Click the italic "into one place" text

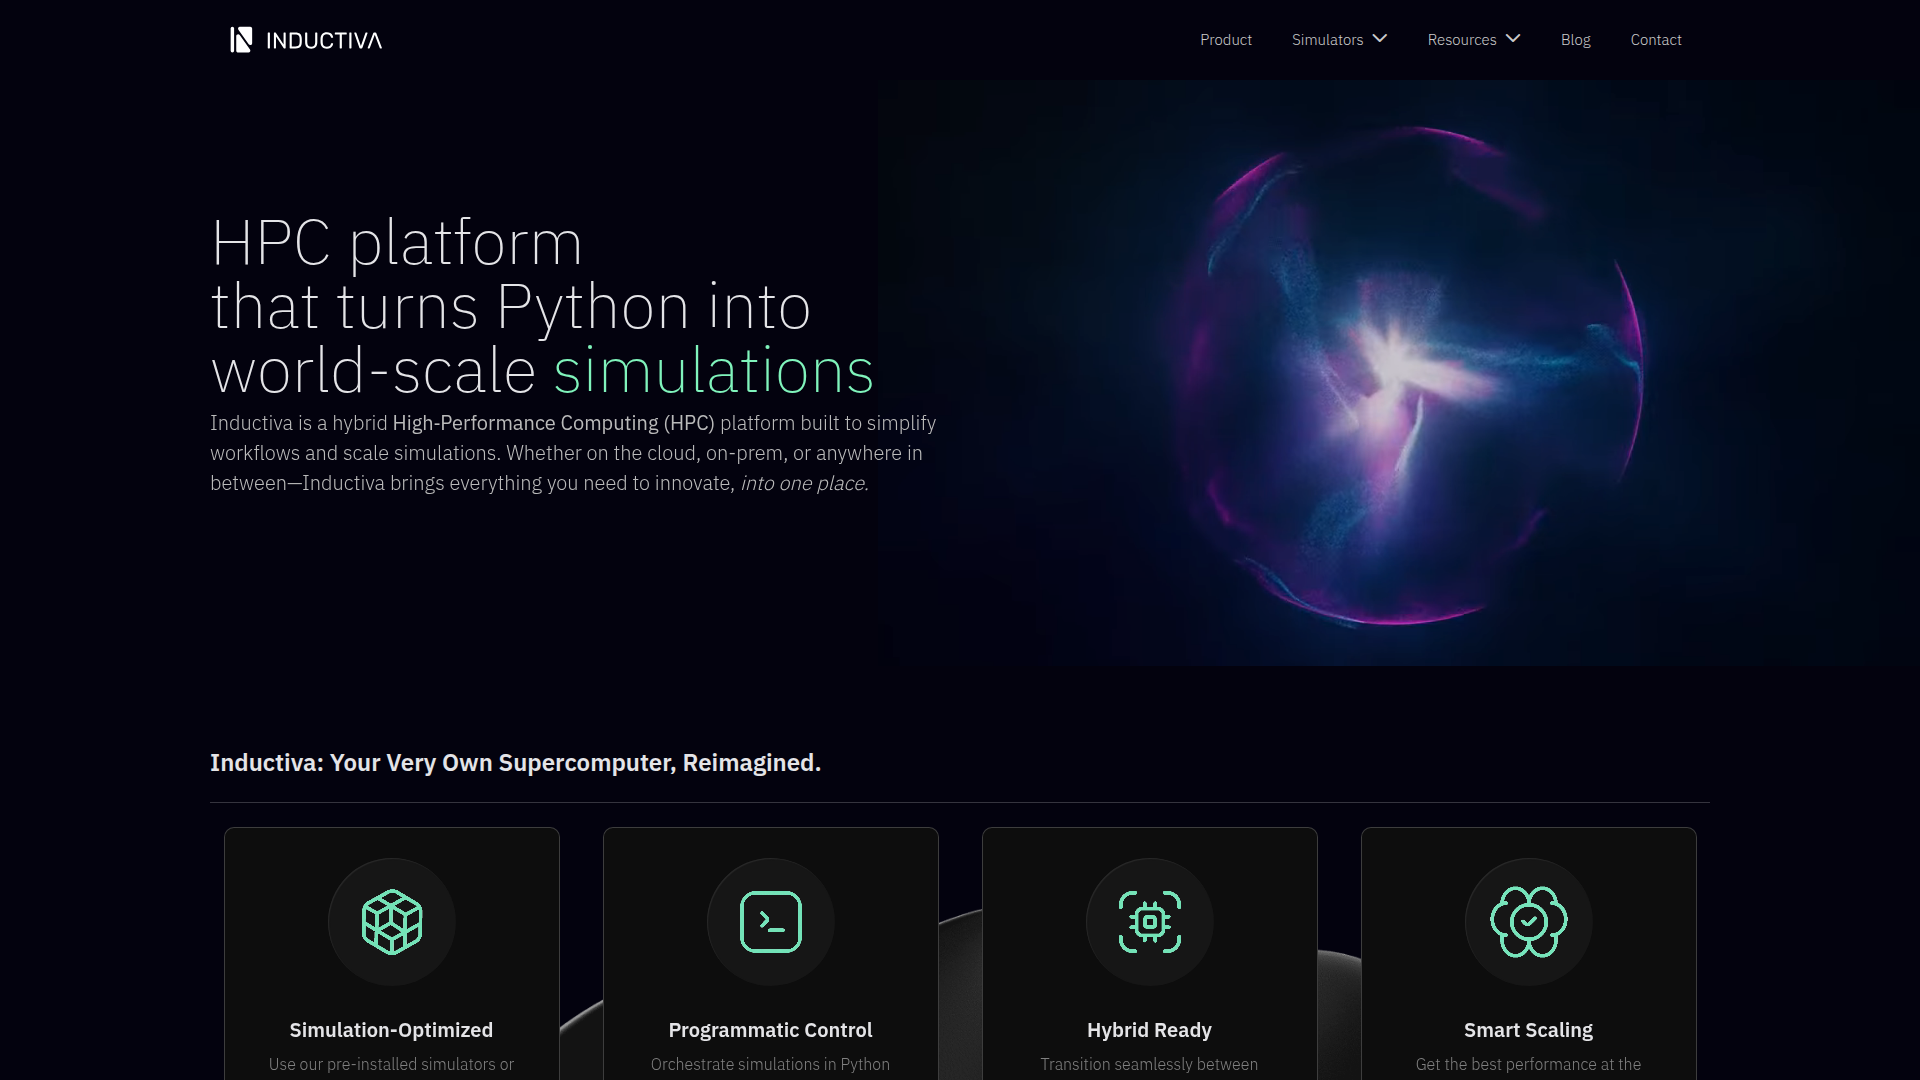point(804,483)
